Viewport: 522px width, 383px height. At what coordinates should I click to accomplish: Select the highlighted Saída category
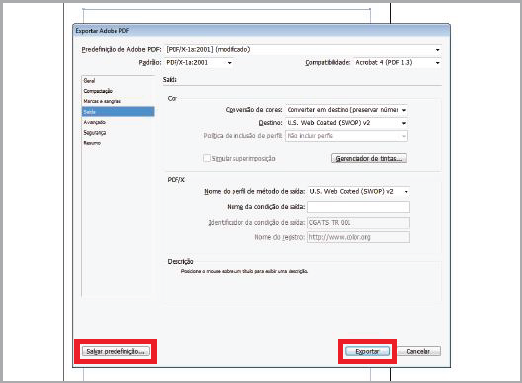[118, 112]
